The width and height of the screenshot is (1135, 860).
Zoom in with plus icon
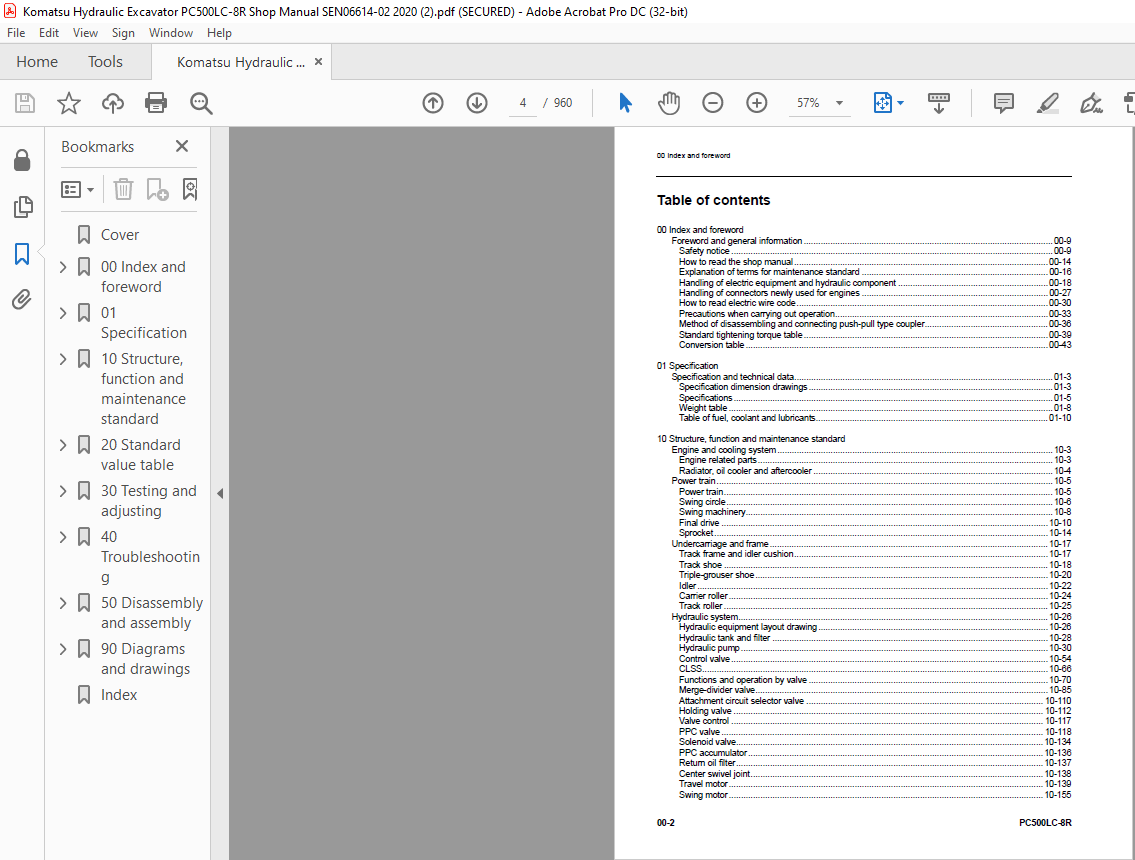point(756,103)
